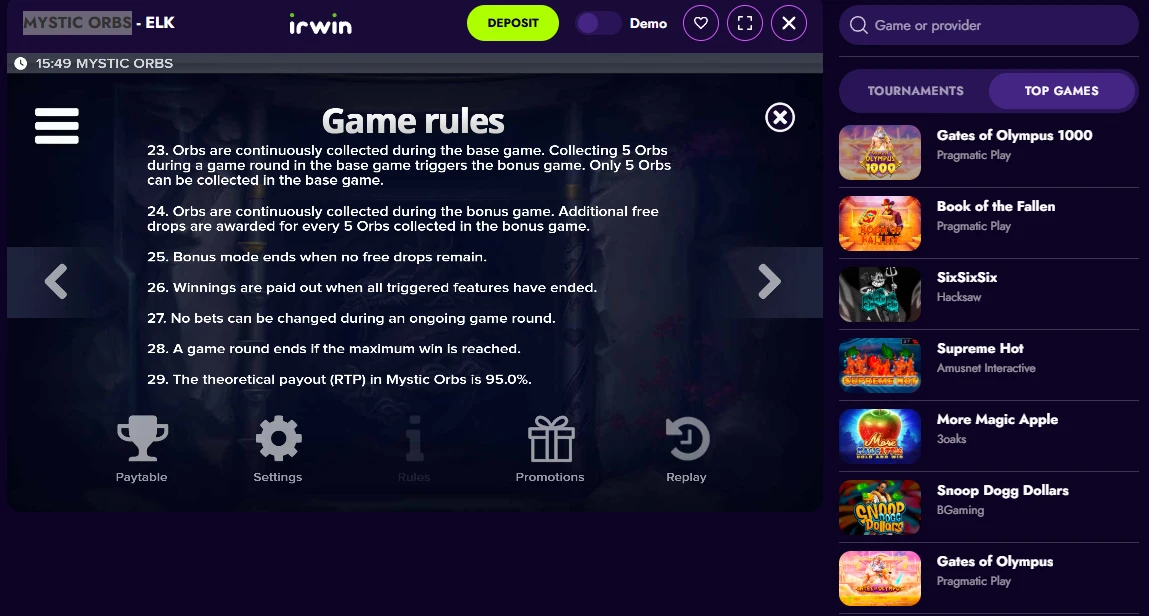
Task: Click the green Deposit button
Action: point(513,23)
